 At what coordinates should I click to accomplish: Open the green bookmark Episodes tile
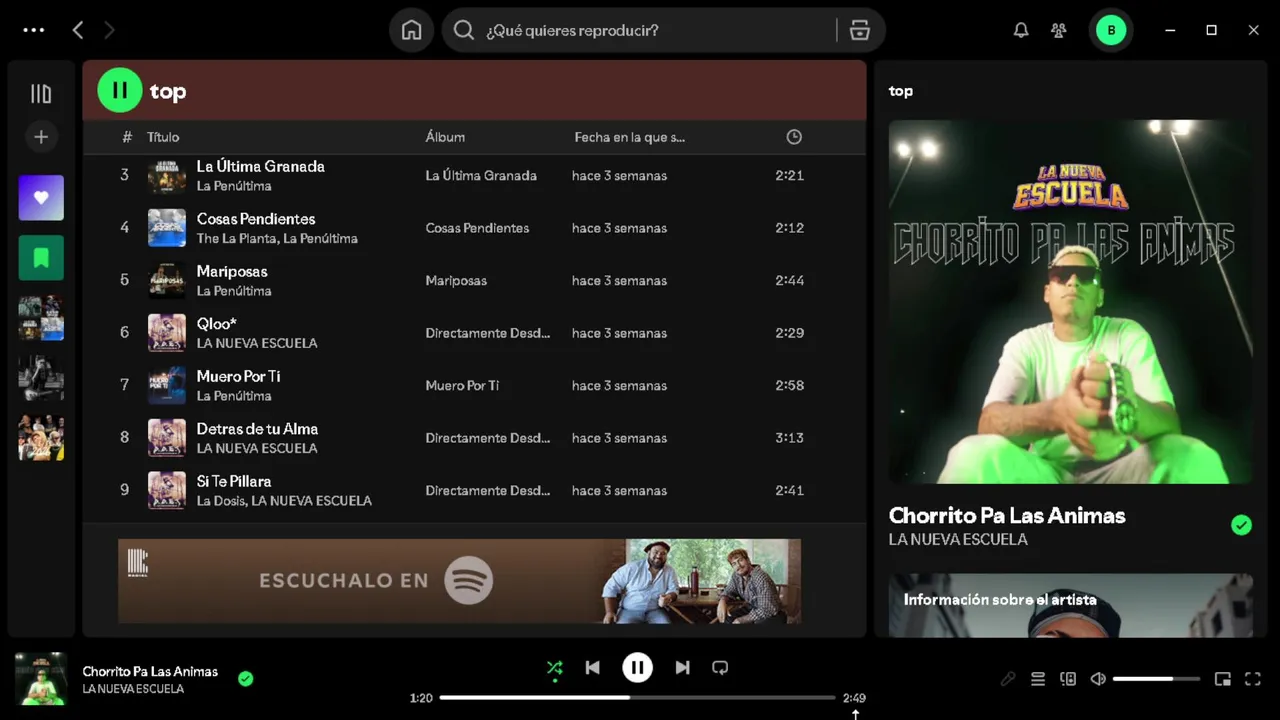click(x=41, y=258)
